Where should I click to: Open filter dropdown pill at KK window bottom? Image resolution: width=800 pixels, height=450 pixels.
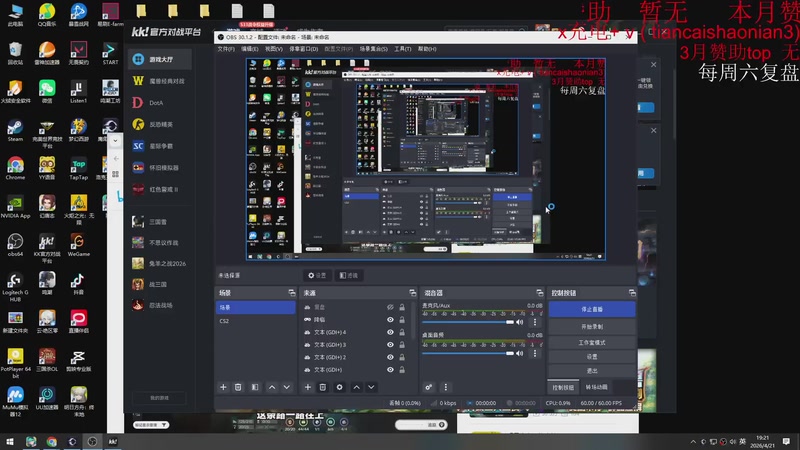[x=151, y=424]
